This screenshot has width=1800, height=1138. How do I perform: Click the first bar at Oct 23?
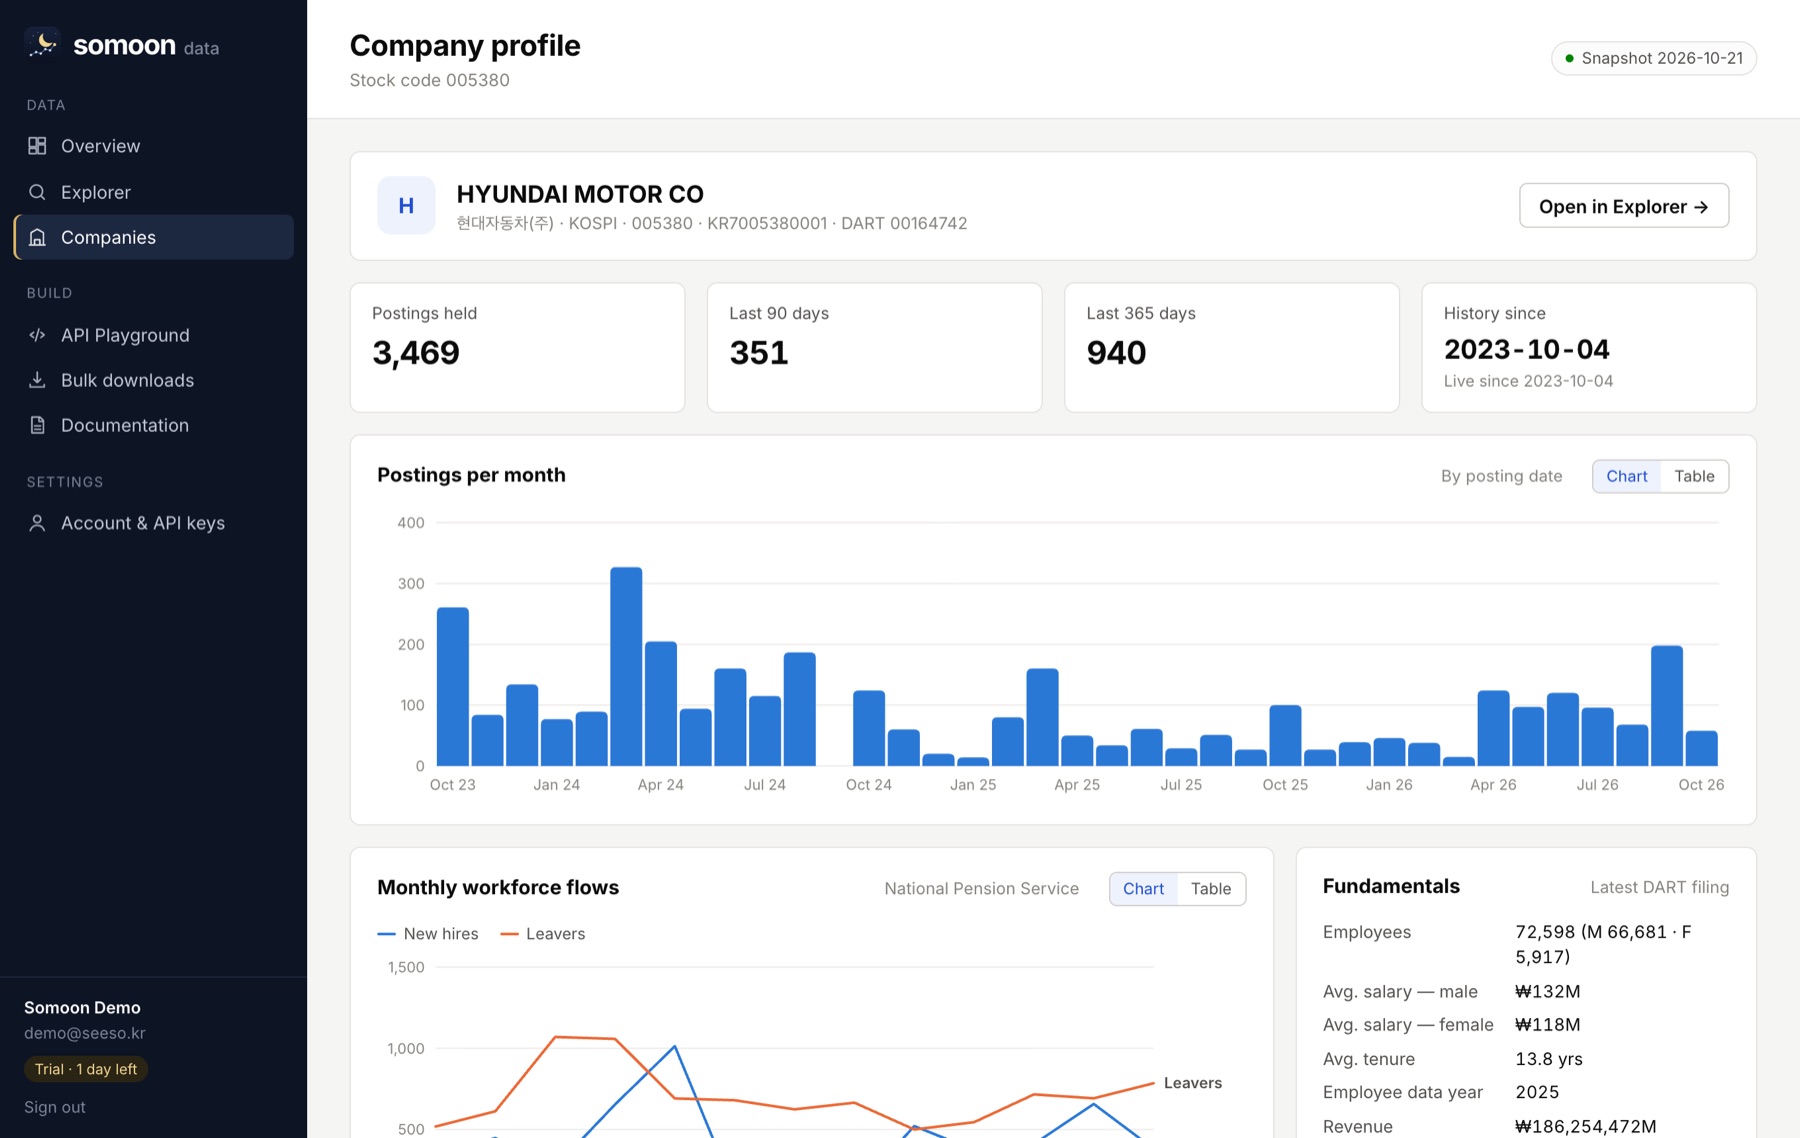coord(453,687)
